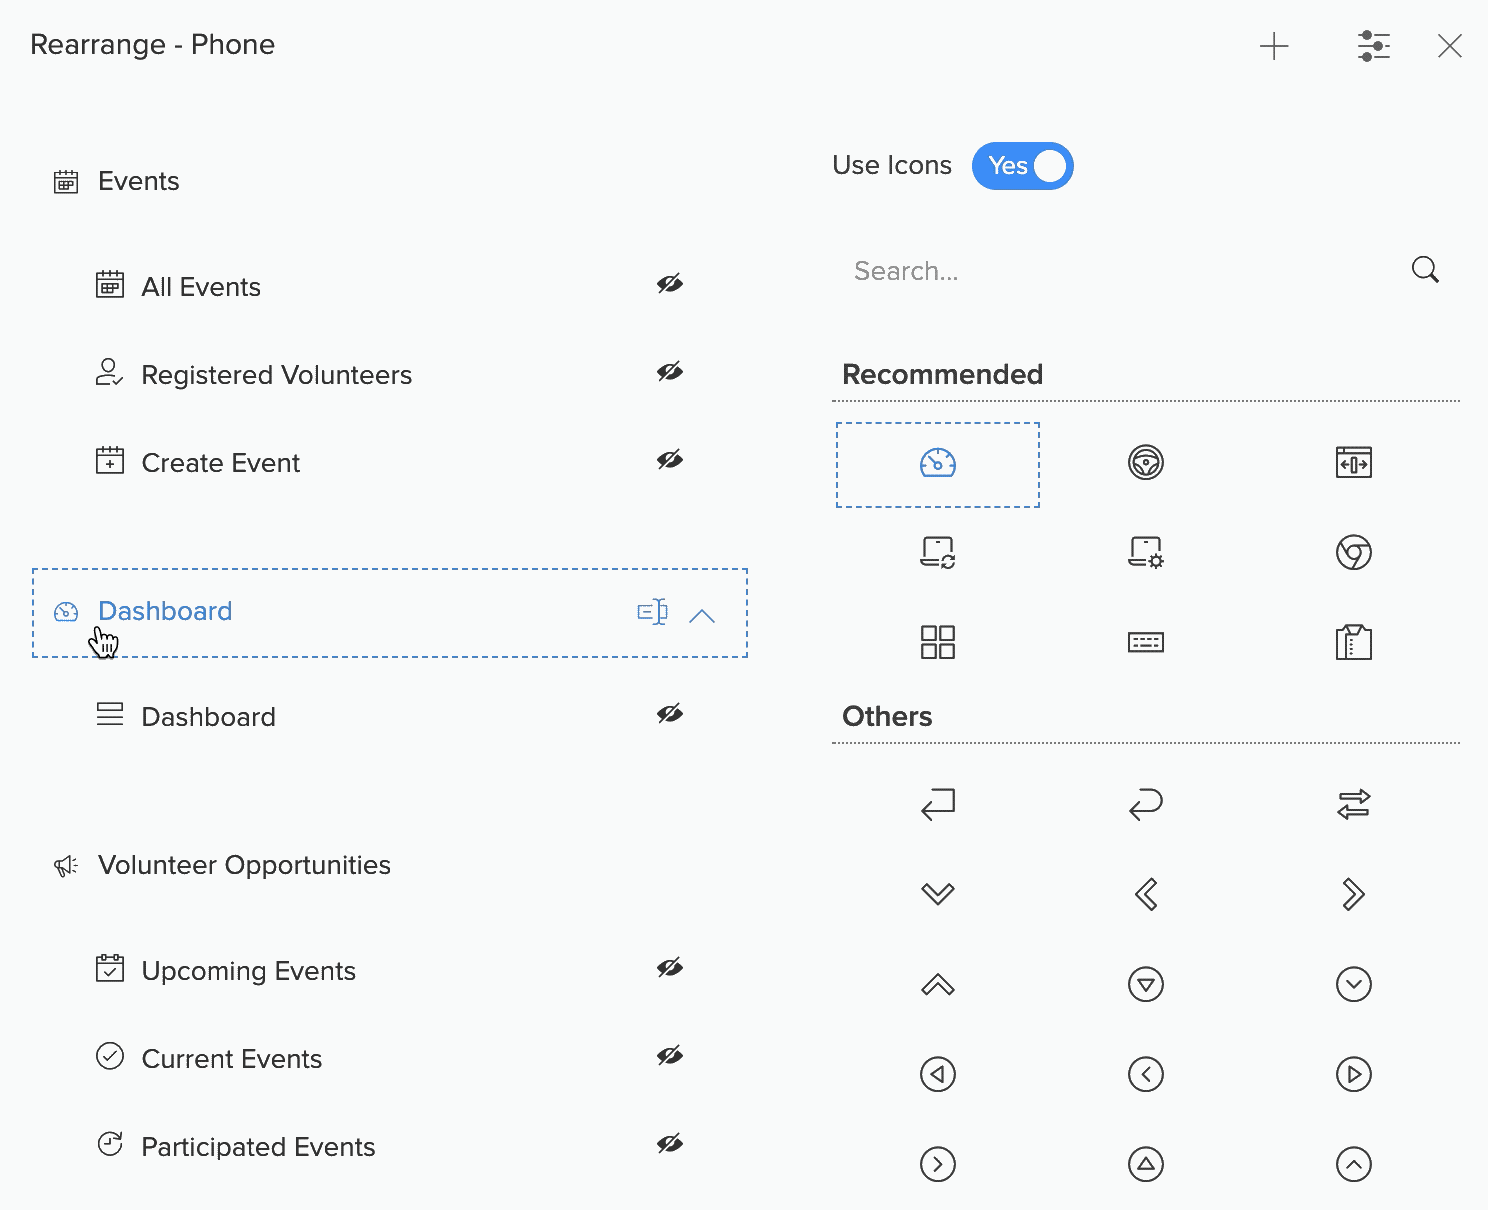Image resolution: width=1488 pixels, height=1210 pixels.
Task: Turn off the Use Icons switch
Action: point(1022,166)
